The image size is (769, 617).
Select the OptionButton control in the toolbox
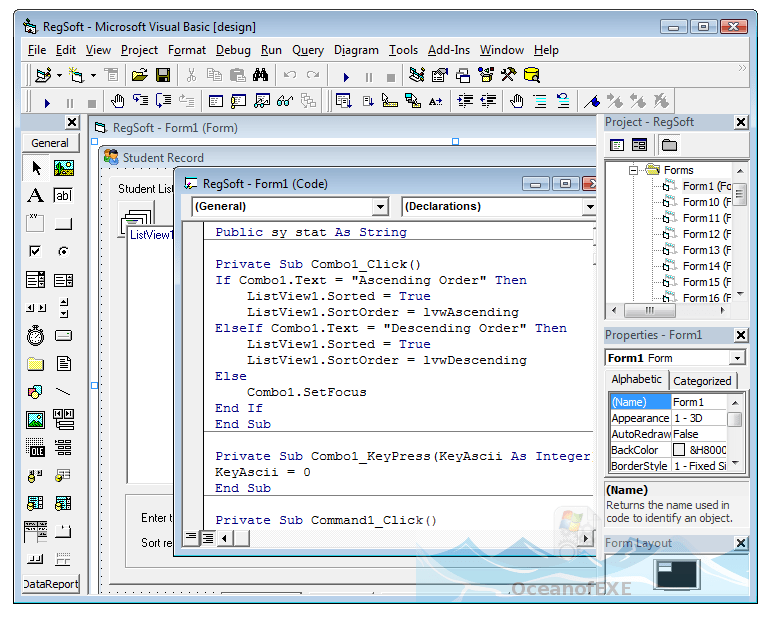[64, 252]
